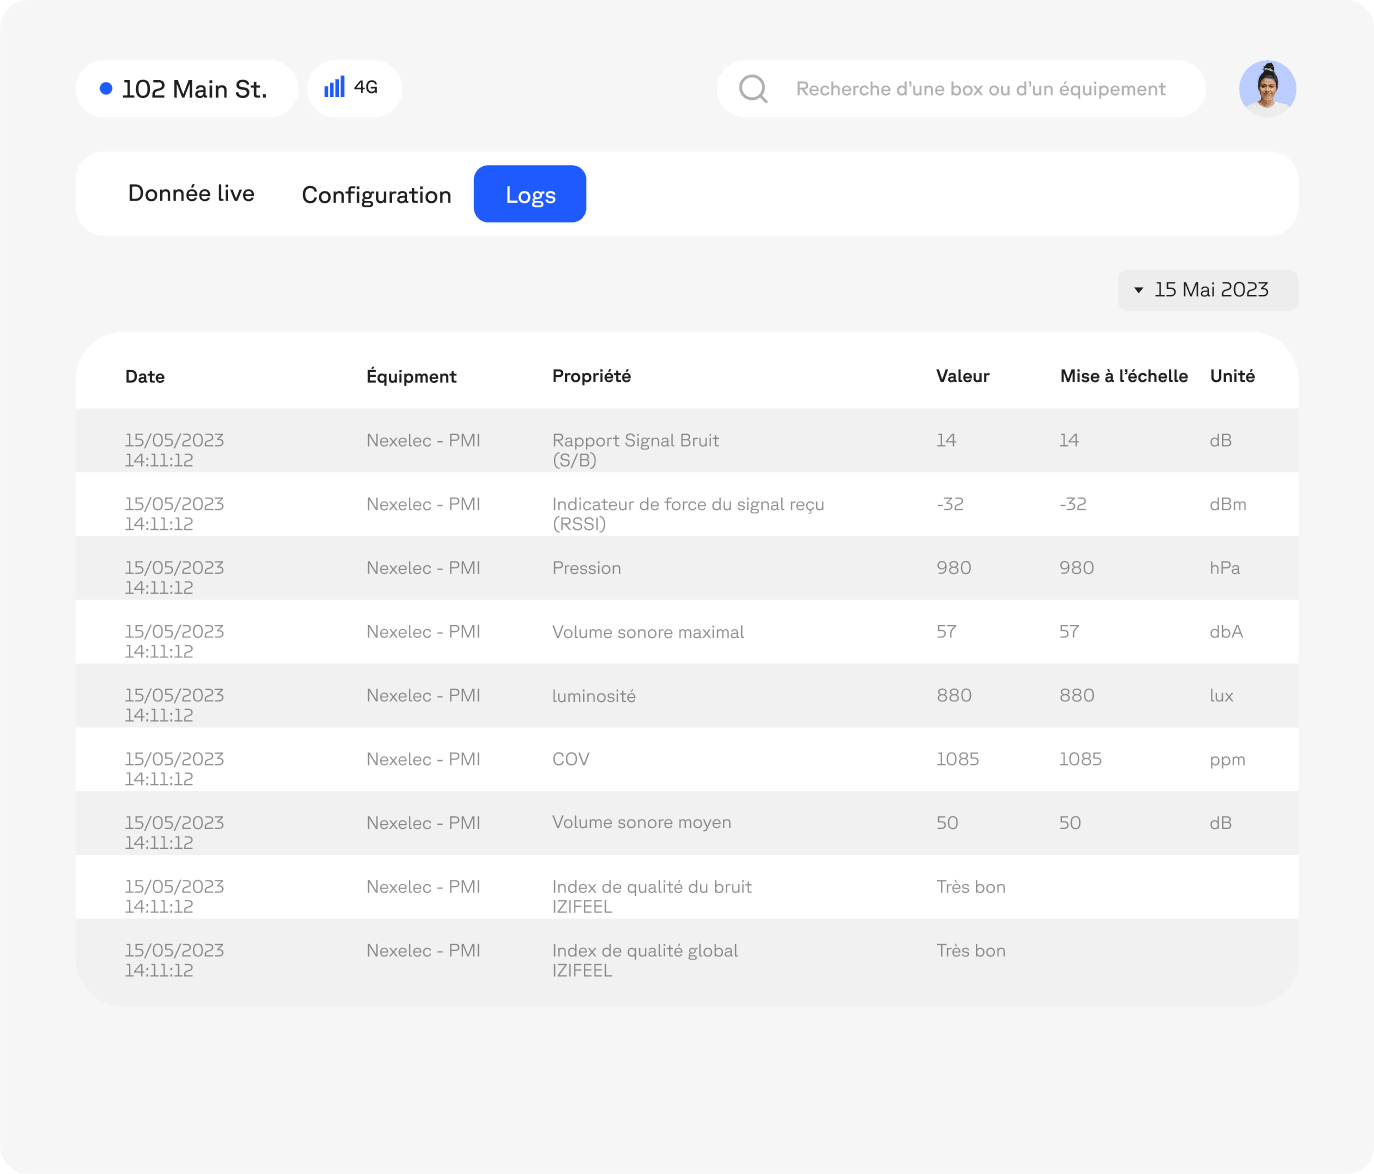Screen dimensions: 1374x1174
Task: Click the Valeur column header
Action: coord(962,376)
